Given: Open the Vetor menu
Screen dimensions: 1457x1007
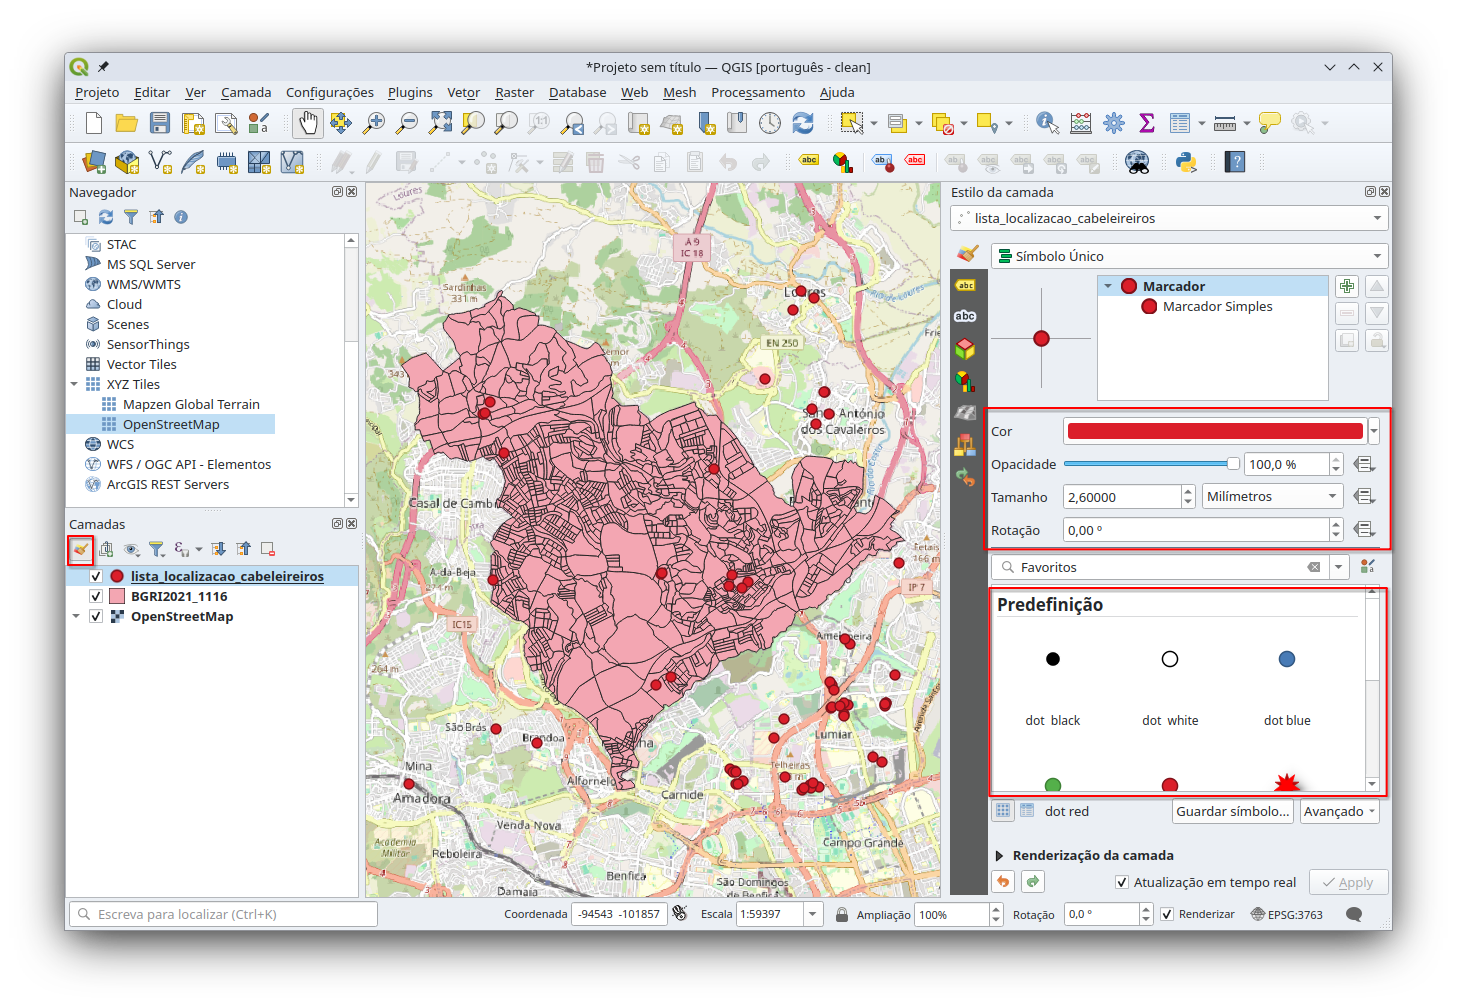Looking at the screenshot, I should 463,92.
